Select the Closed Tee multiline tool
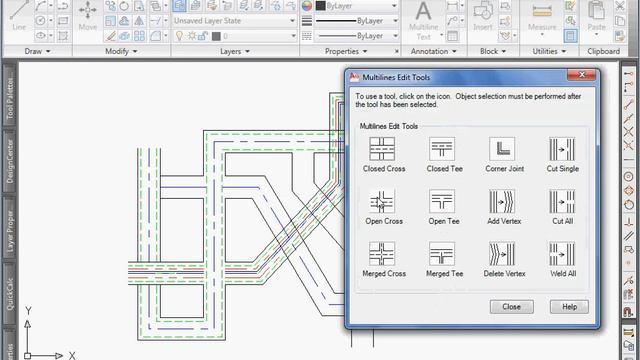Screen dimensions: 640x360 coord(442,149)
